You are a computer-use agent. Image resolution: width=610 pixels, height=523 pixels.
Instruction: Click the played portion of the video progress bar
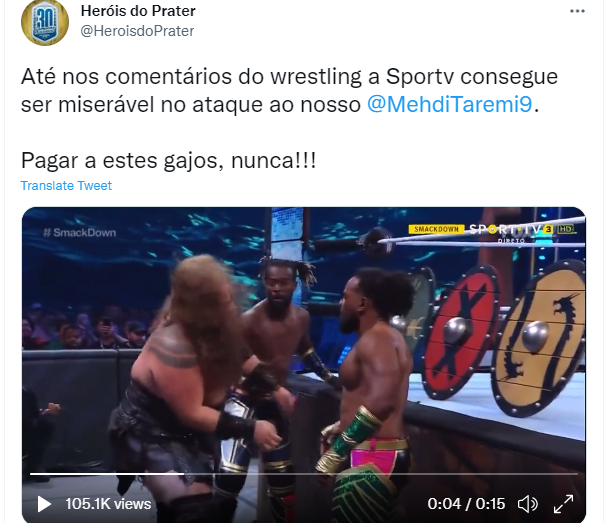(107, 474)
